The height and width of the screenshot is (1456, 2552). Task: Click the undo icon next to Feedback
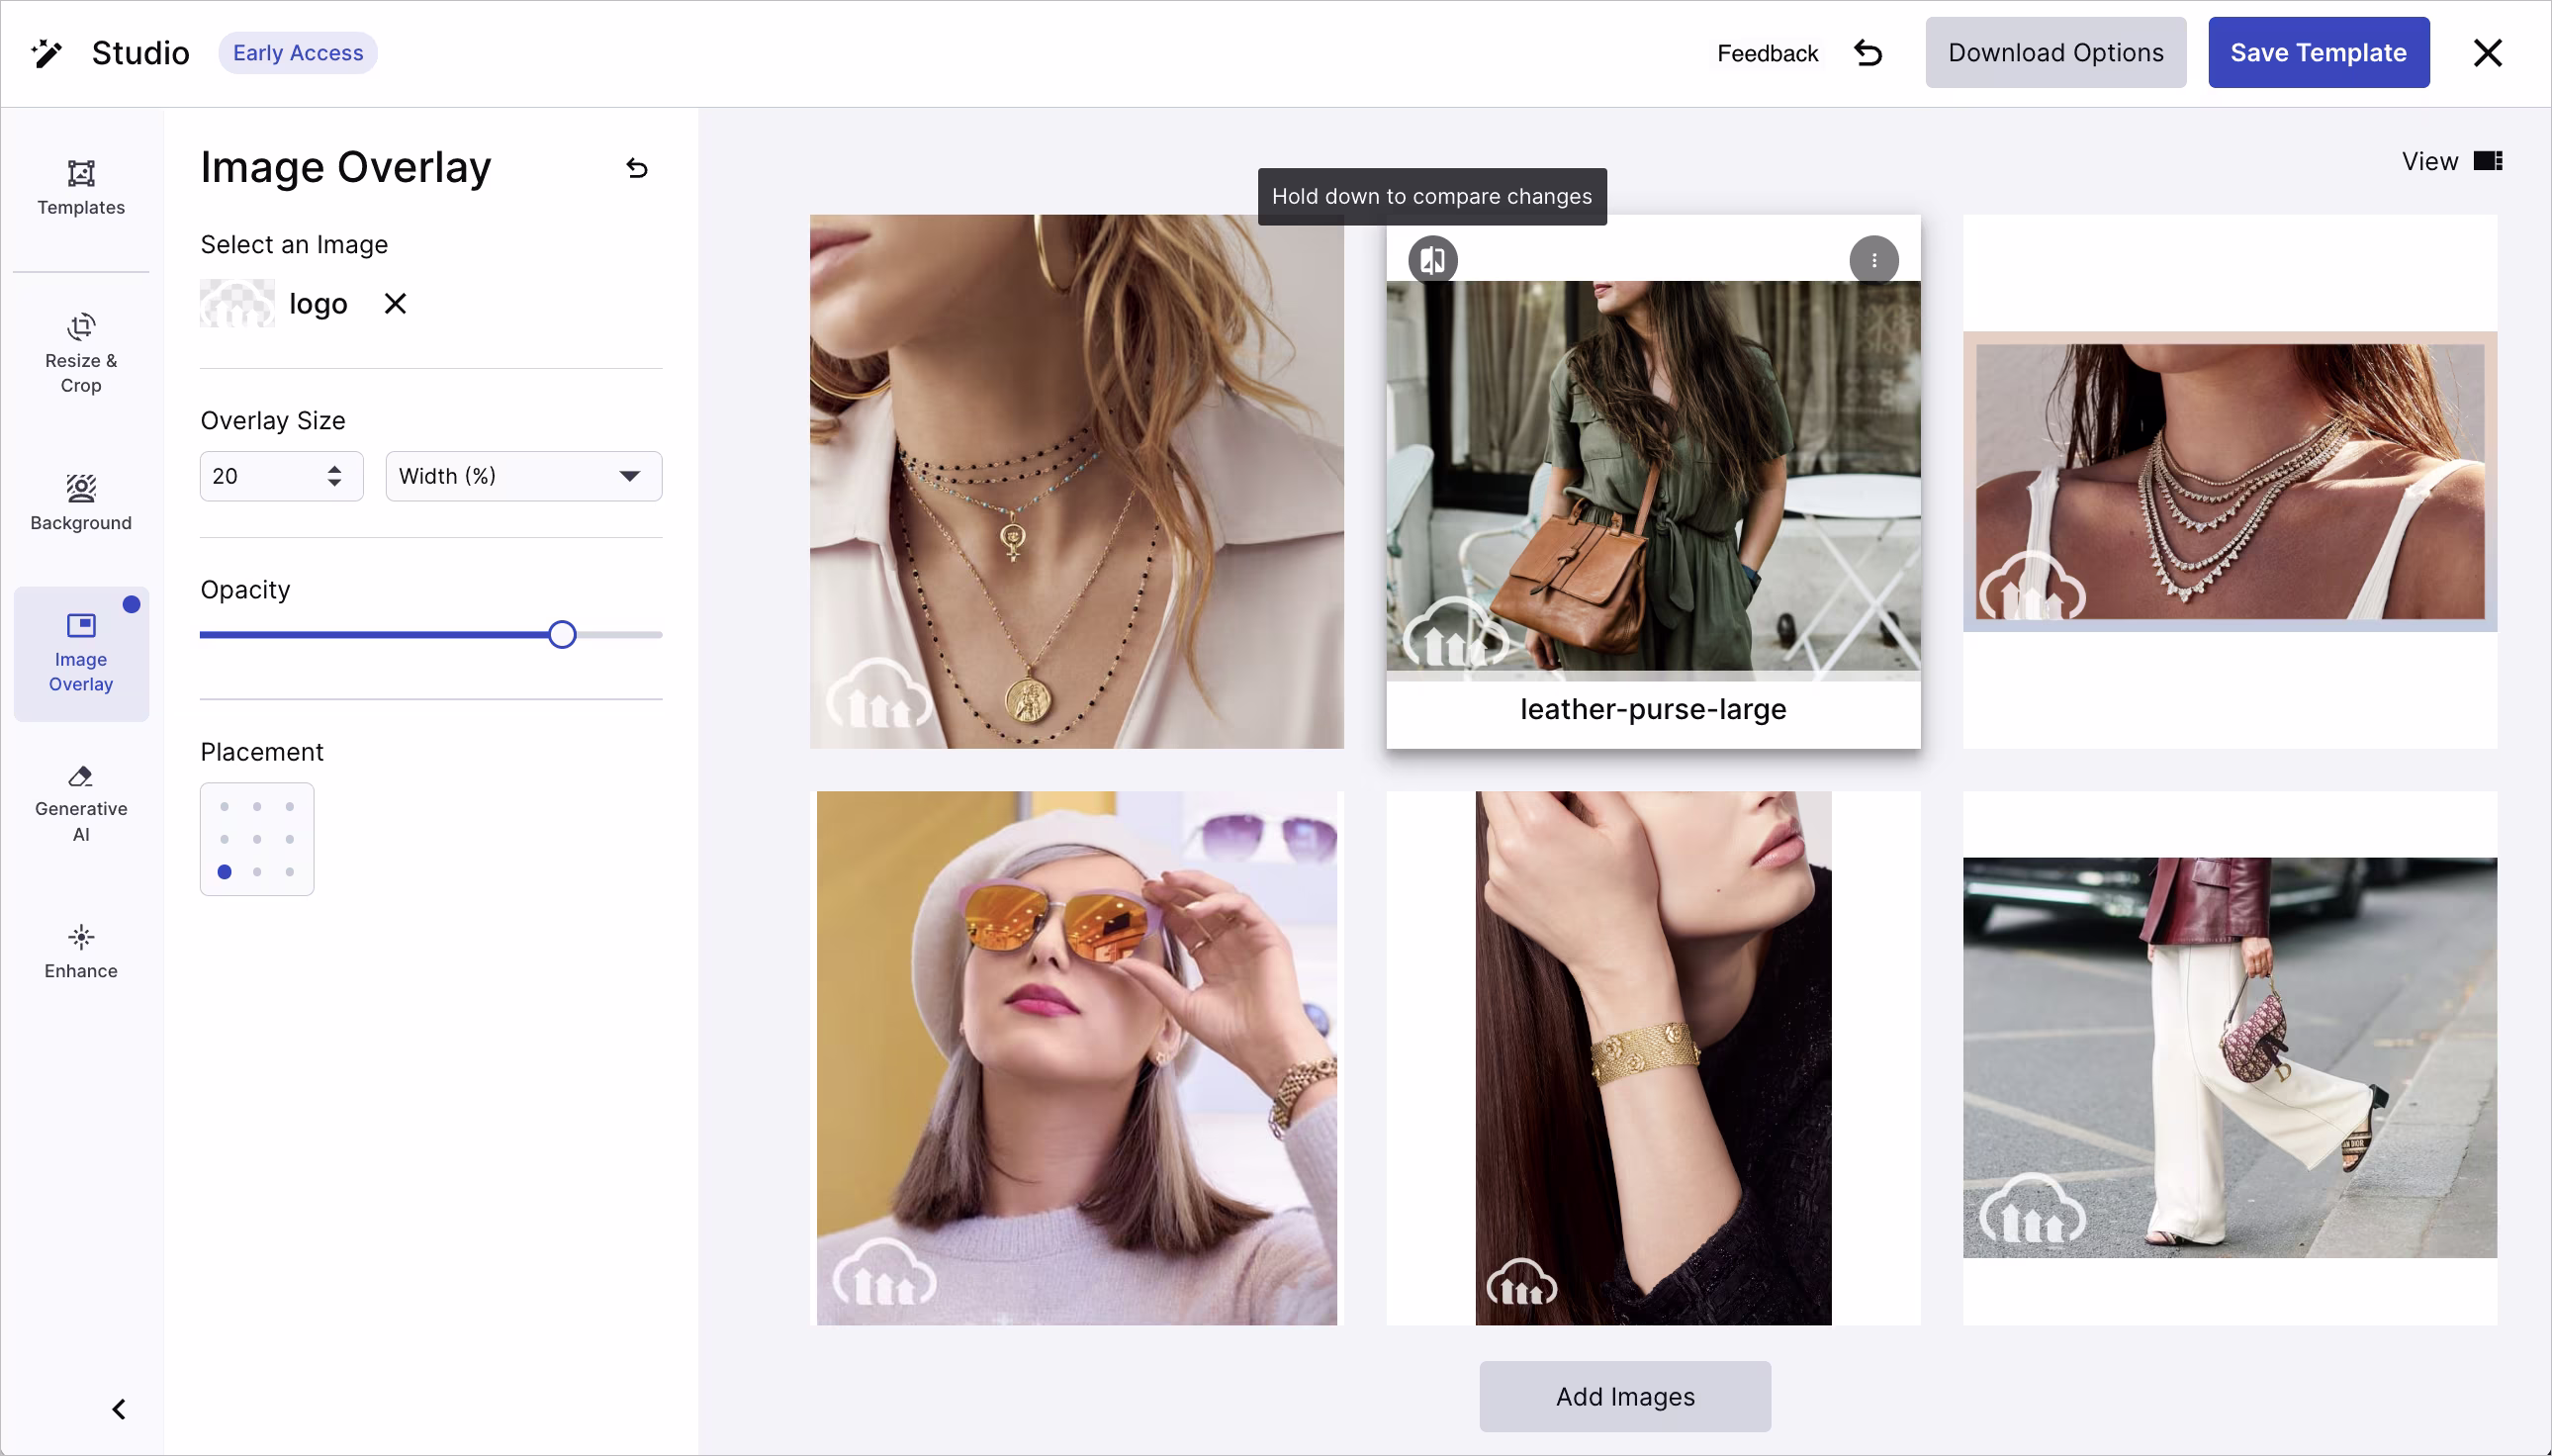1867,53
